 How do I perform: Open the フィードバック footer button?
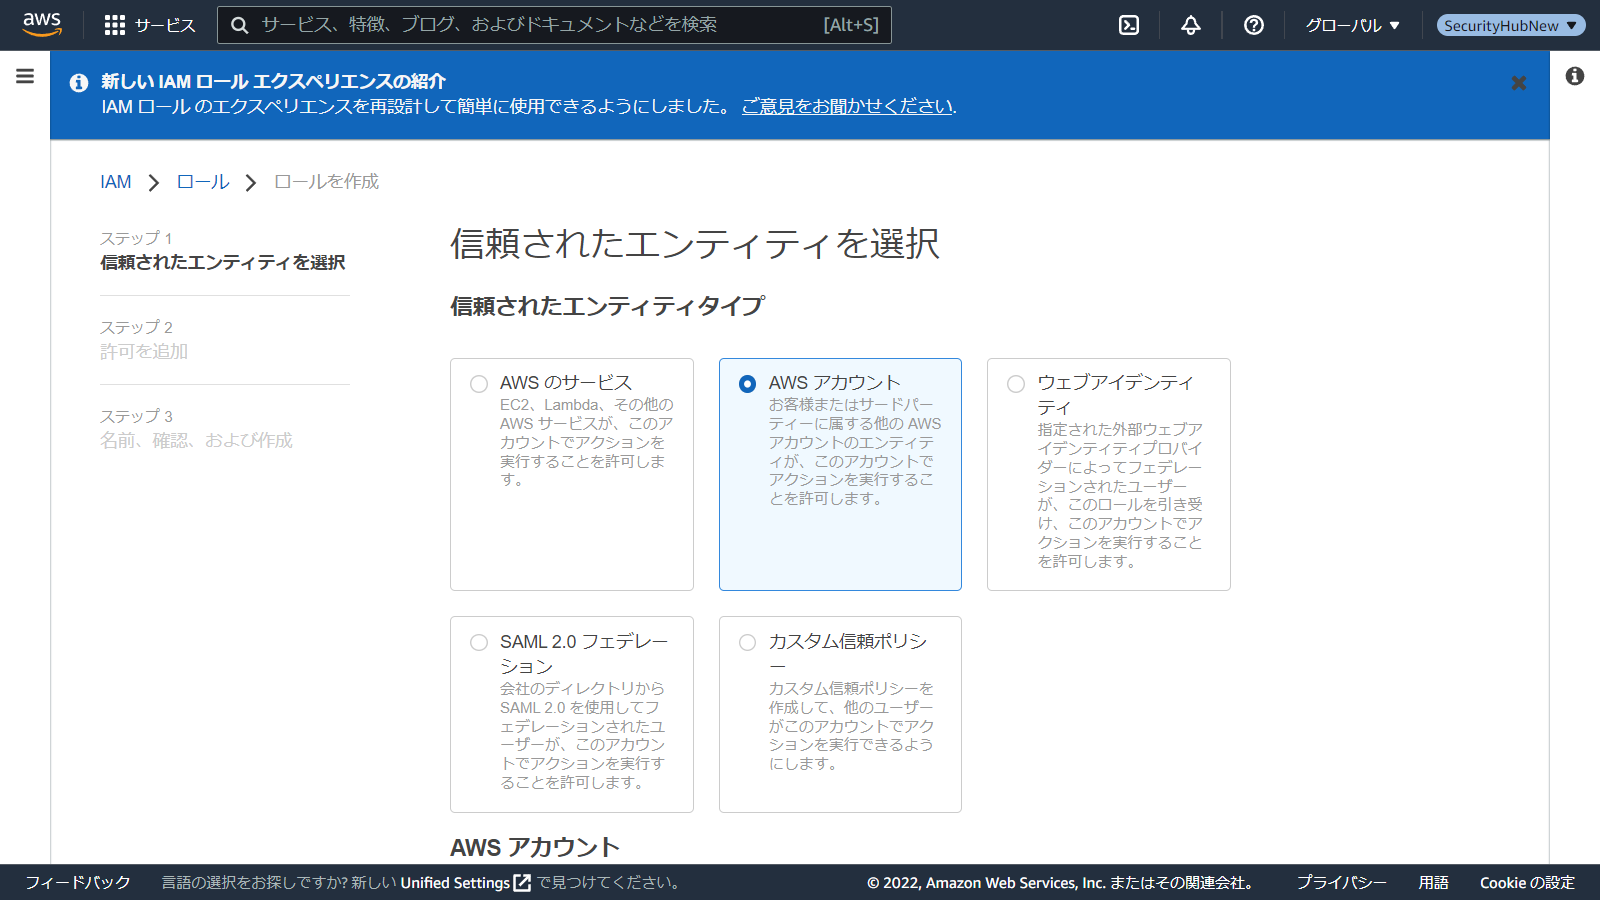click(x=78, y=882)
